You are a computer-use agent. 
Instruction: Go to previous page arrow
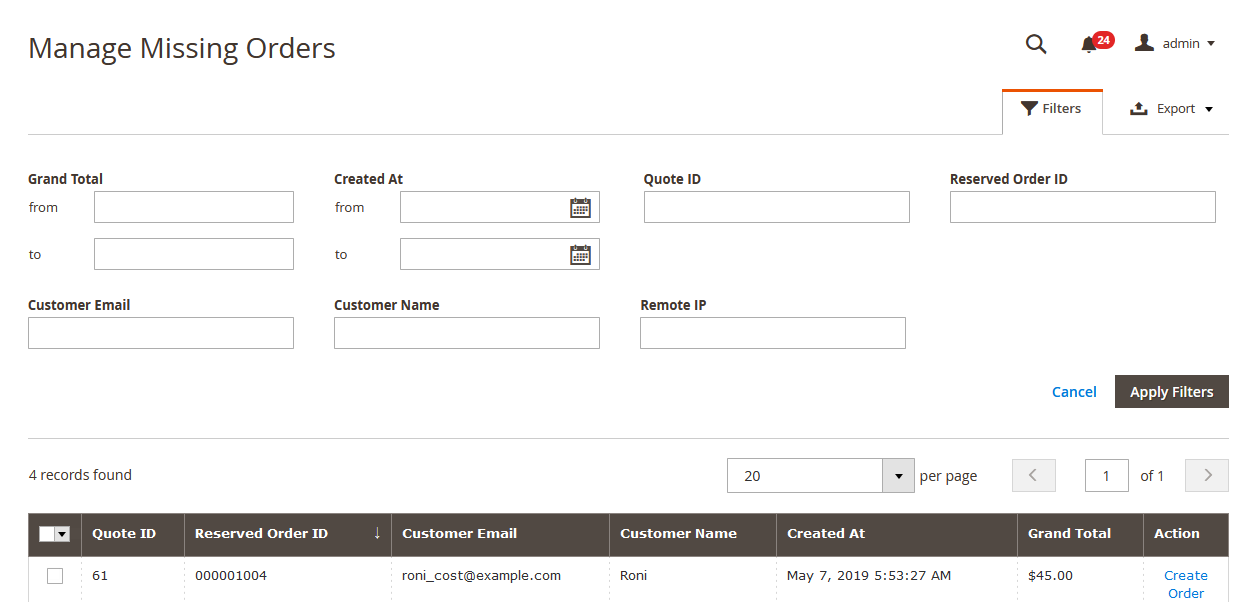(1034, 476)
